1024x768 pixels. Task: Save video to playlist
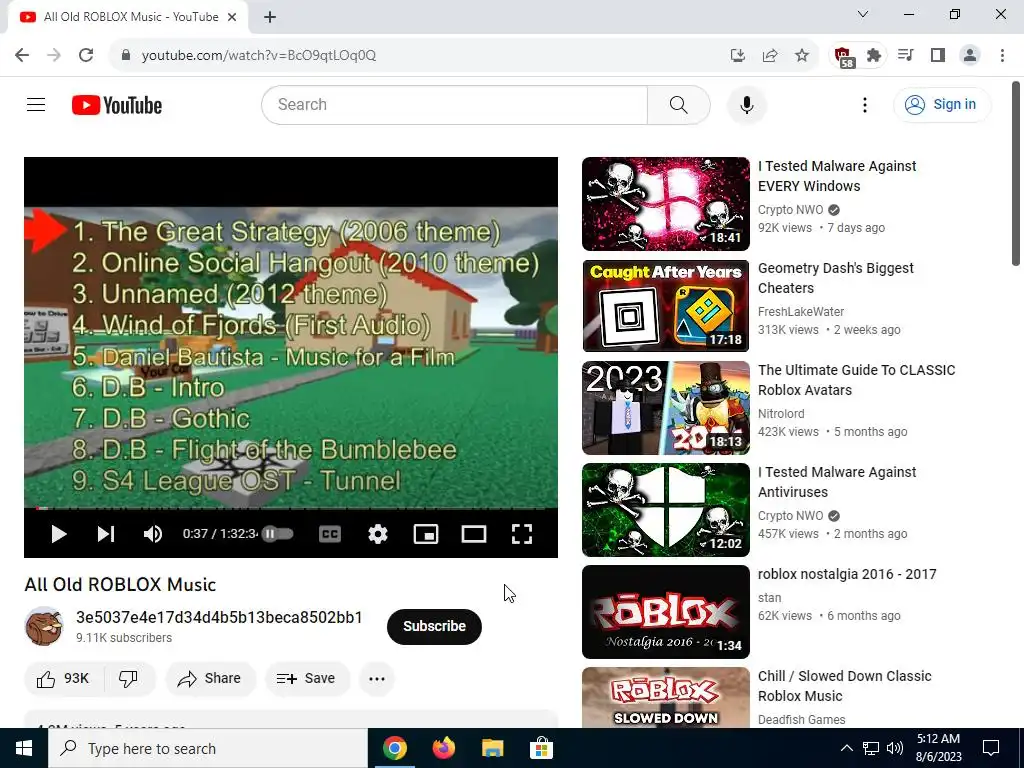307,679
